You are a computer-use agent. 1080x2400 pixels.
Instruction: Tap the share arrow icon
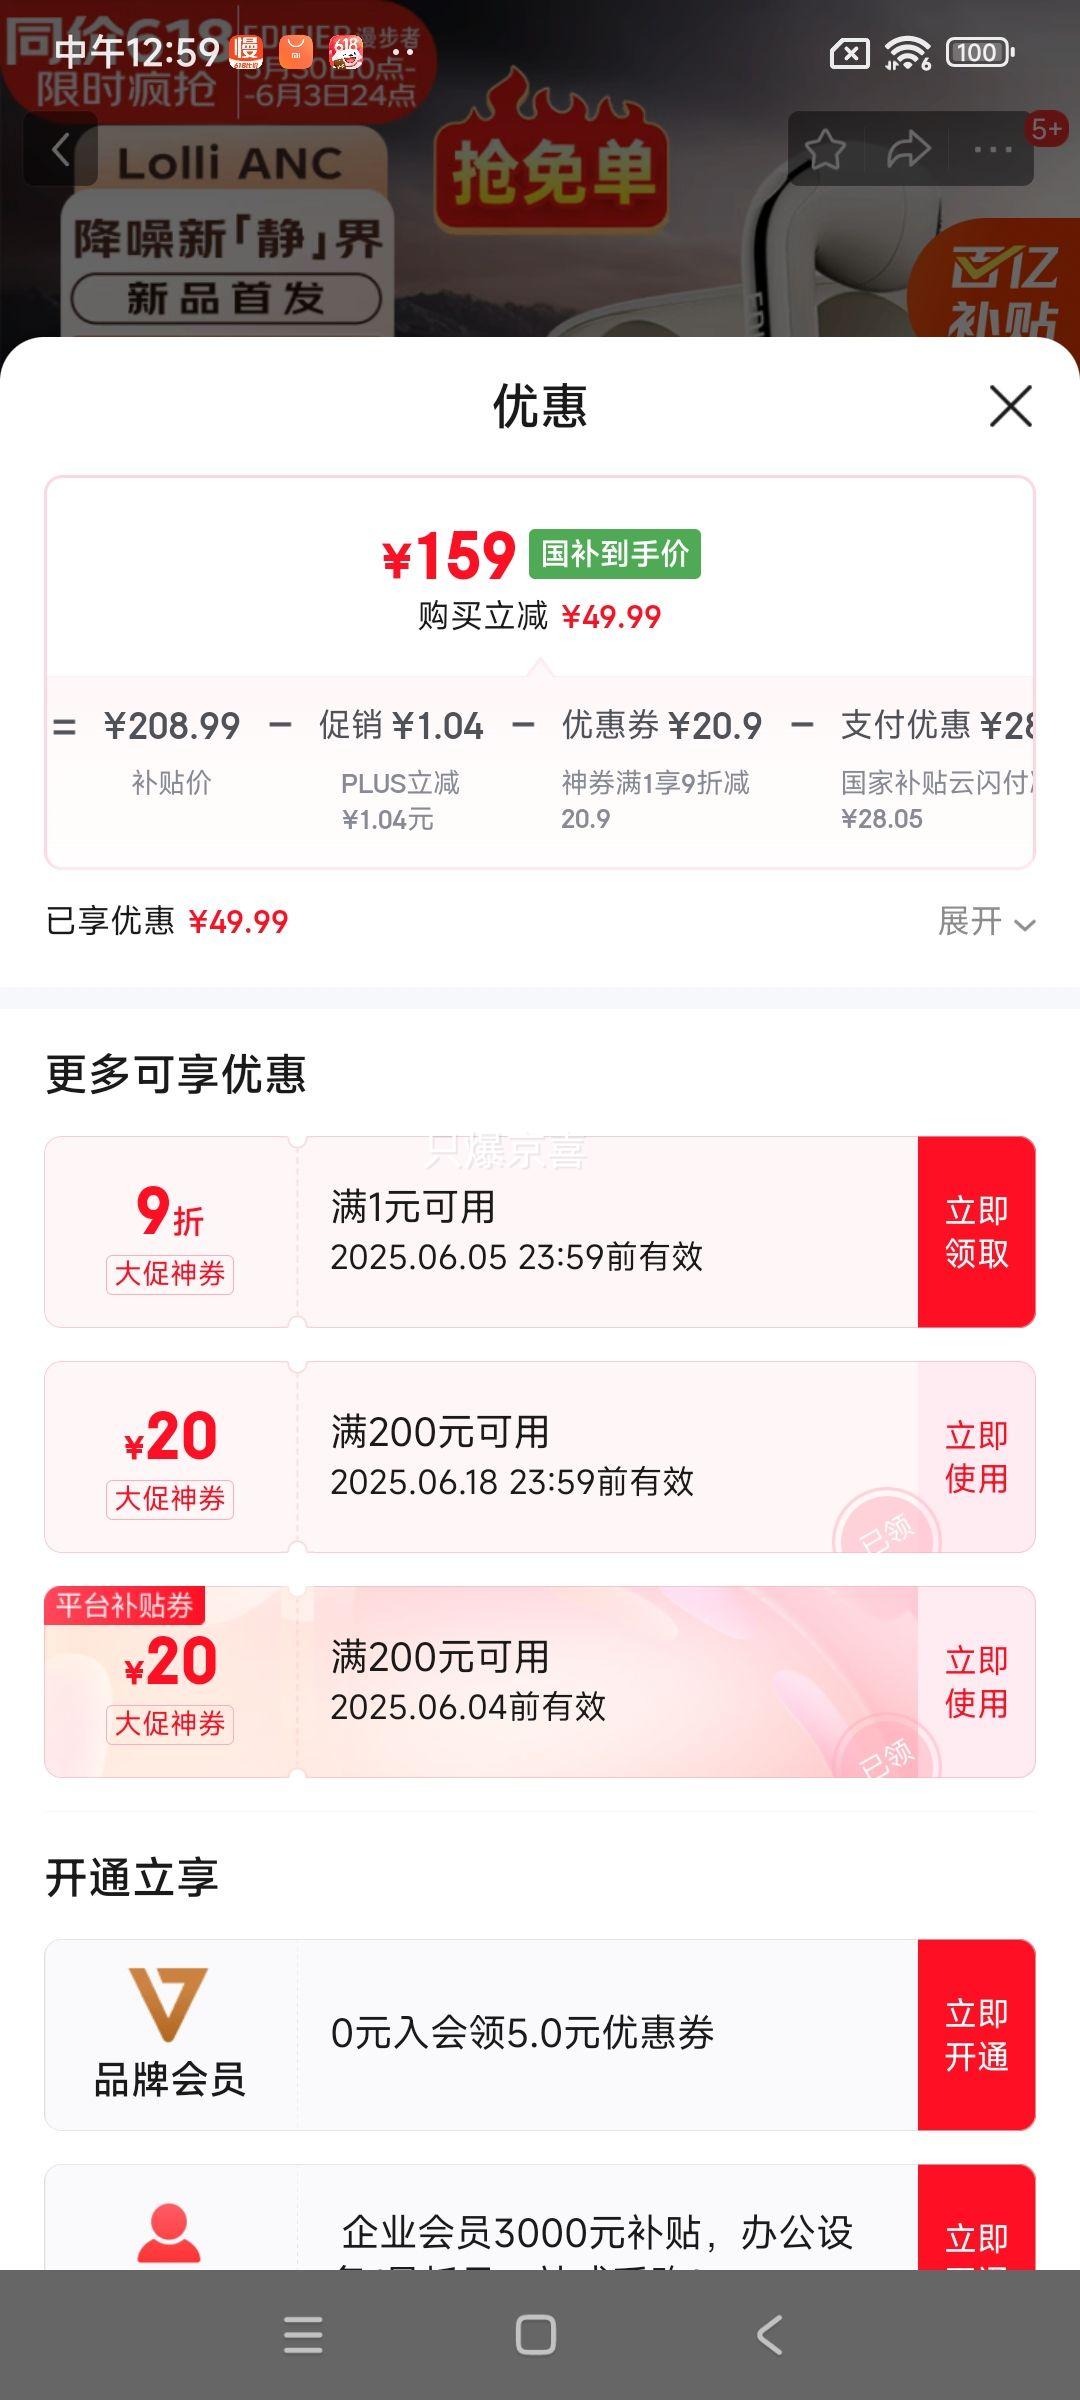point(908,150)
